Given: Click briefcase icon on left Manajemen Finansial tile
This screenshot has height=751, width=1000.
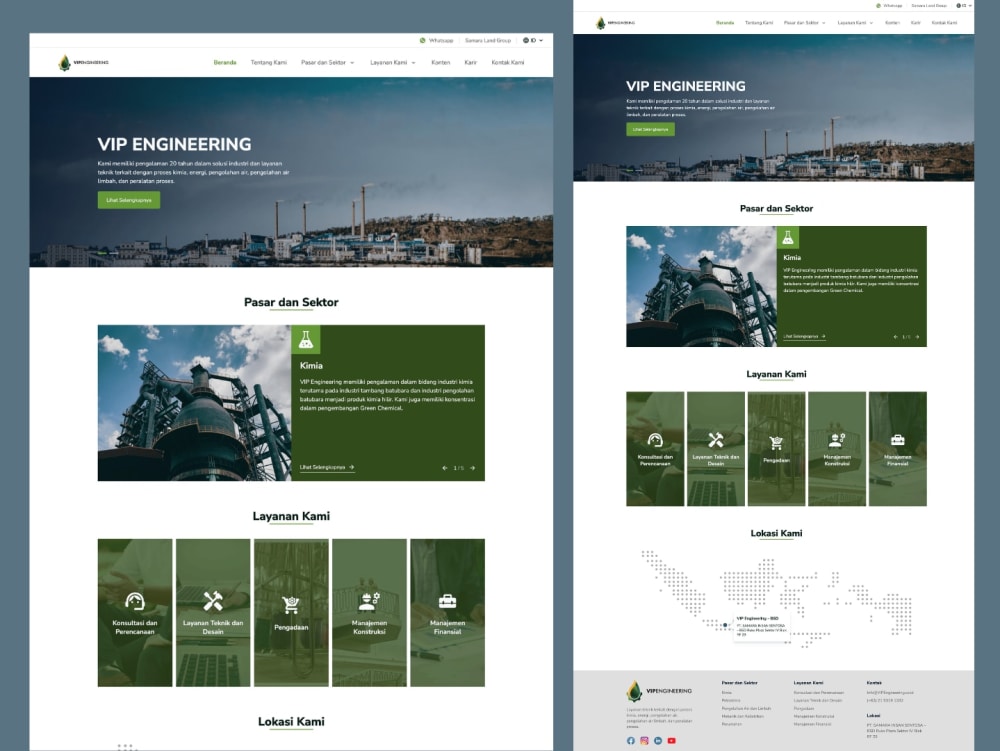Looking at the screenshot, I should 448,601.
